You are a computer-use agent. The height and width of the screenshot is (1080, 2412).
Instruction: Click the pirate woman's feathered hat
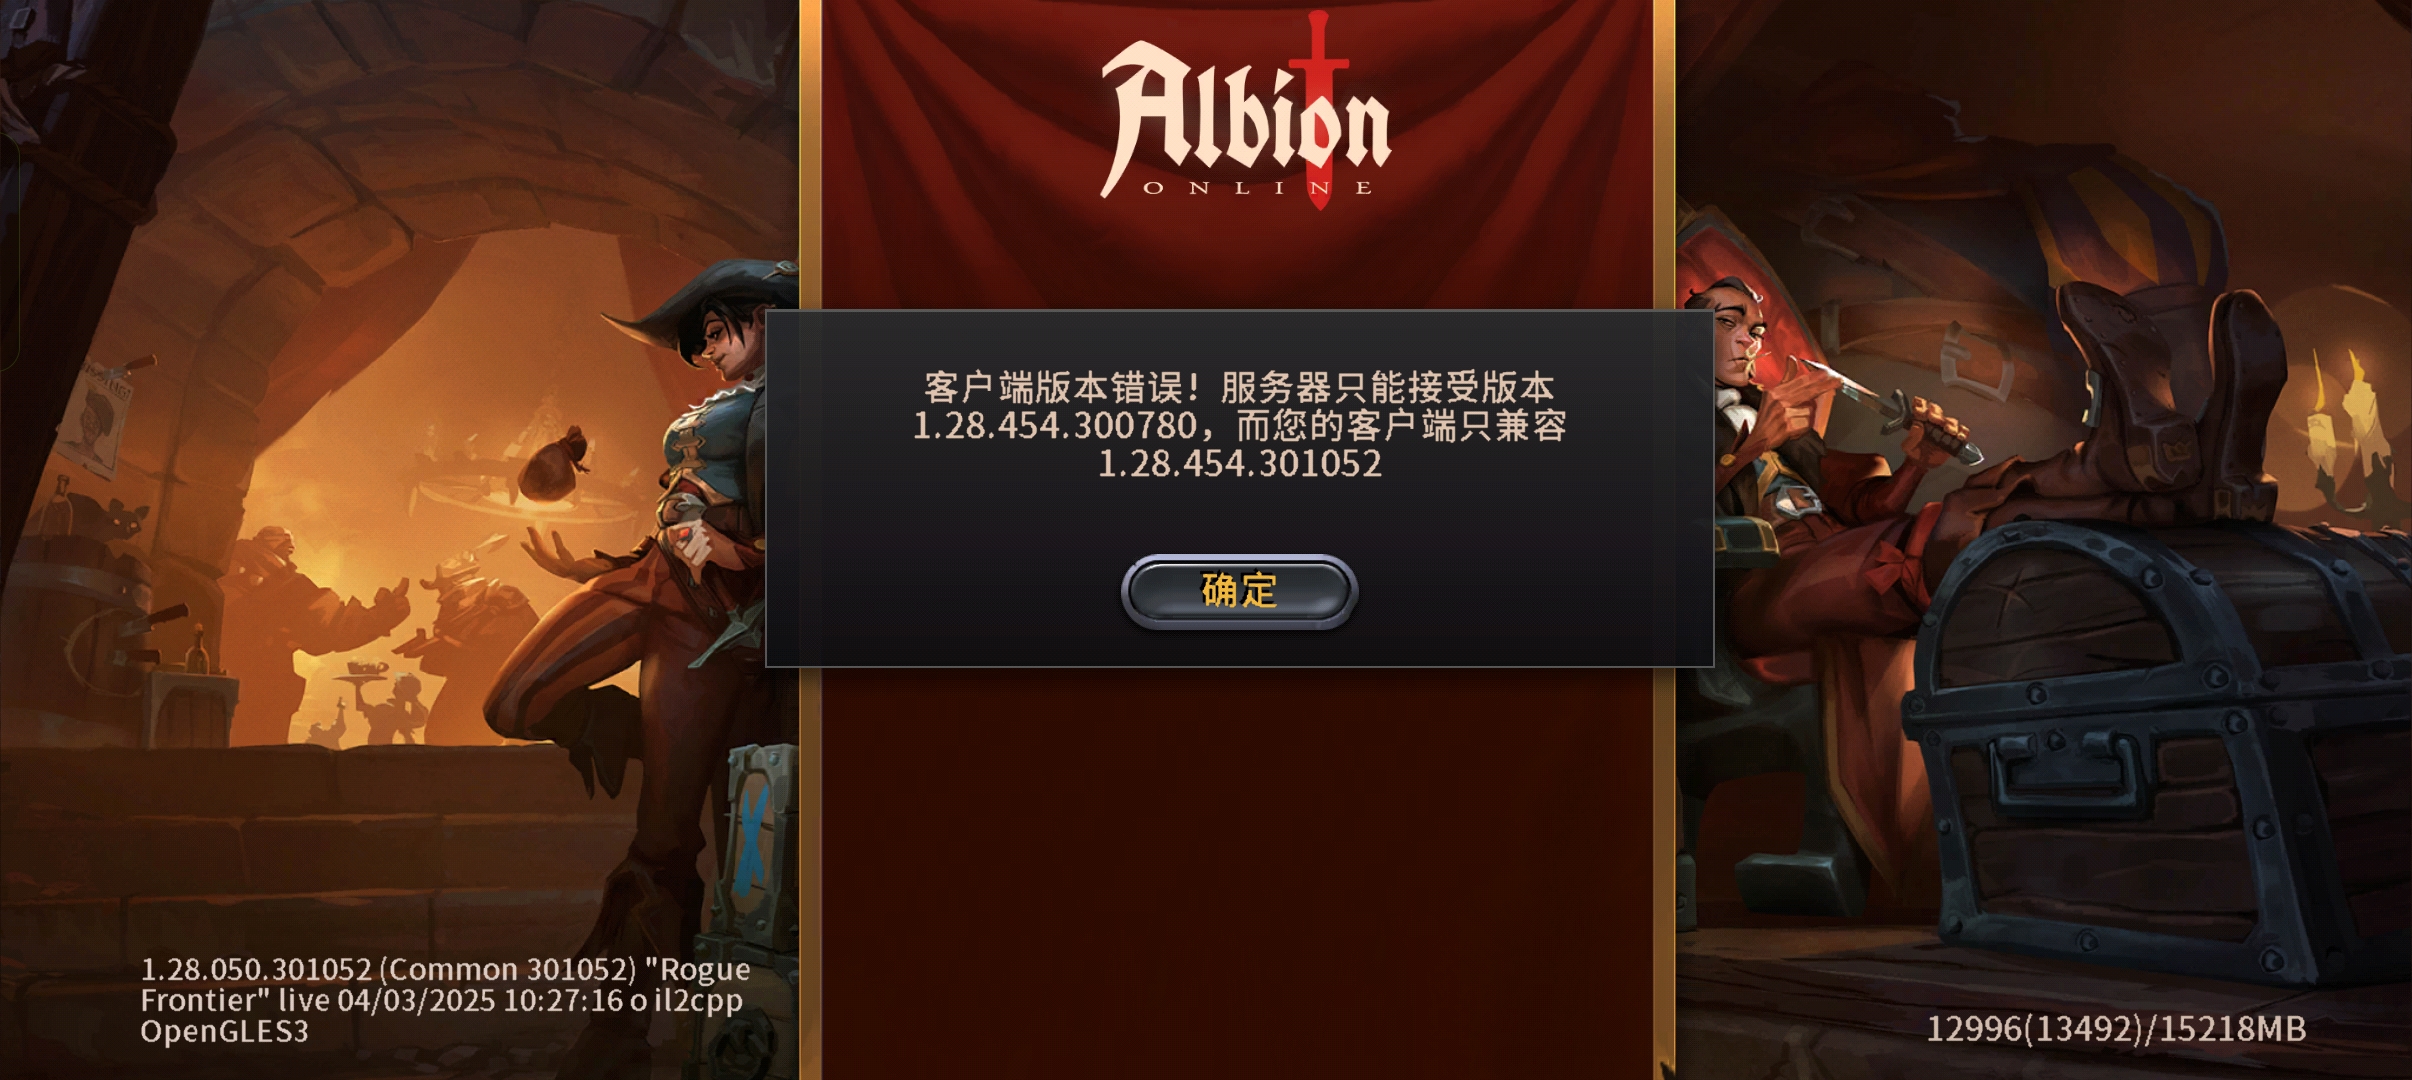(x=700, y=300)
